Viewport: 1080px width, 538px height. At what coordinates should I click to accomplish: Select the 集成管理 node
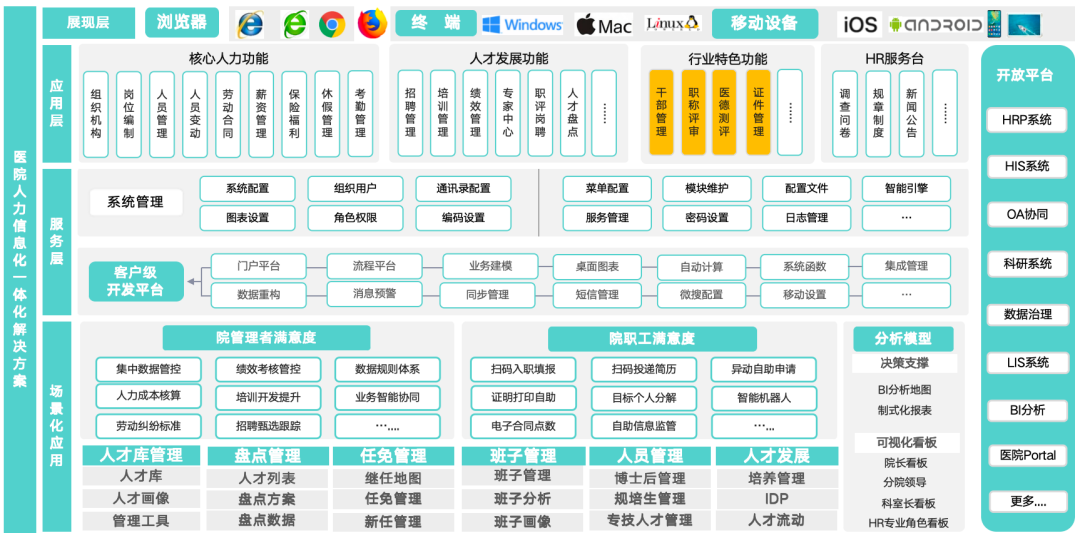tap(906, 266)
